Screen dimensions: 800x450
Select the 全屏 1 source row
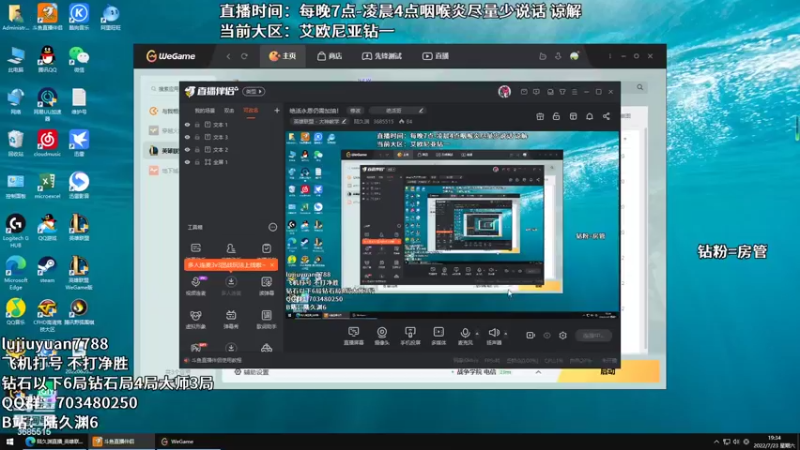[x=232, y=162]
